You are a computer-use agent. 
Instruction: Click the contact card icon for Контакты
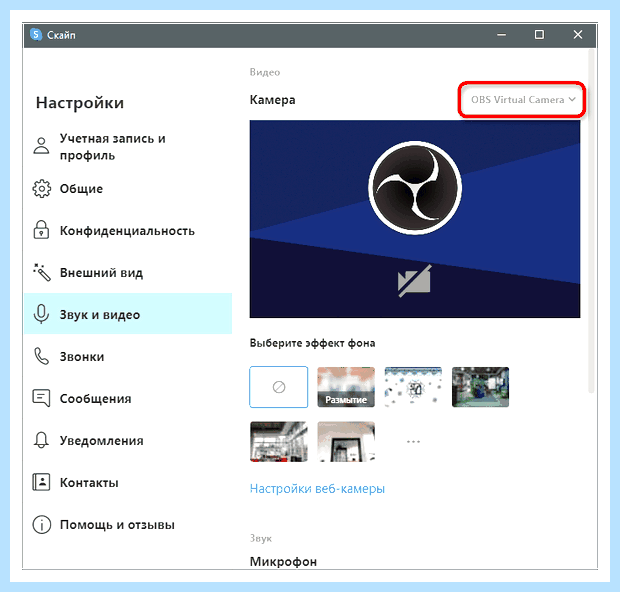coord(41,482)
